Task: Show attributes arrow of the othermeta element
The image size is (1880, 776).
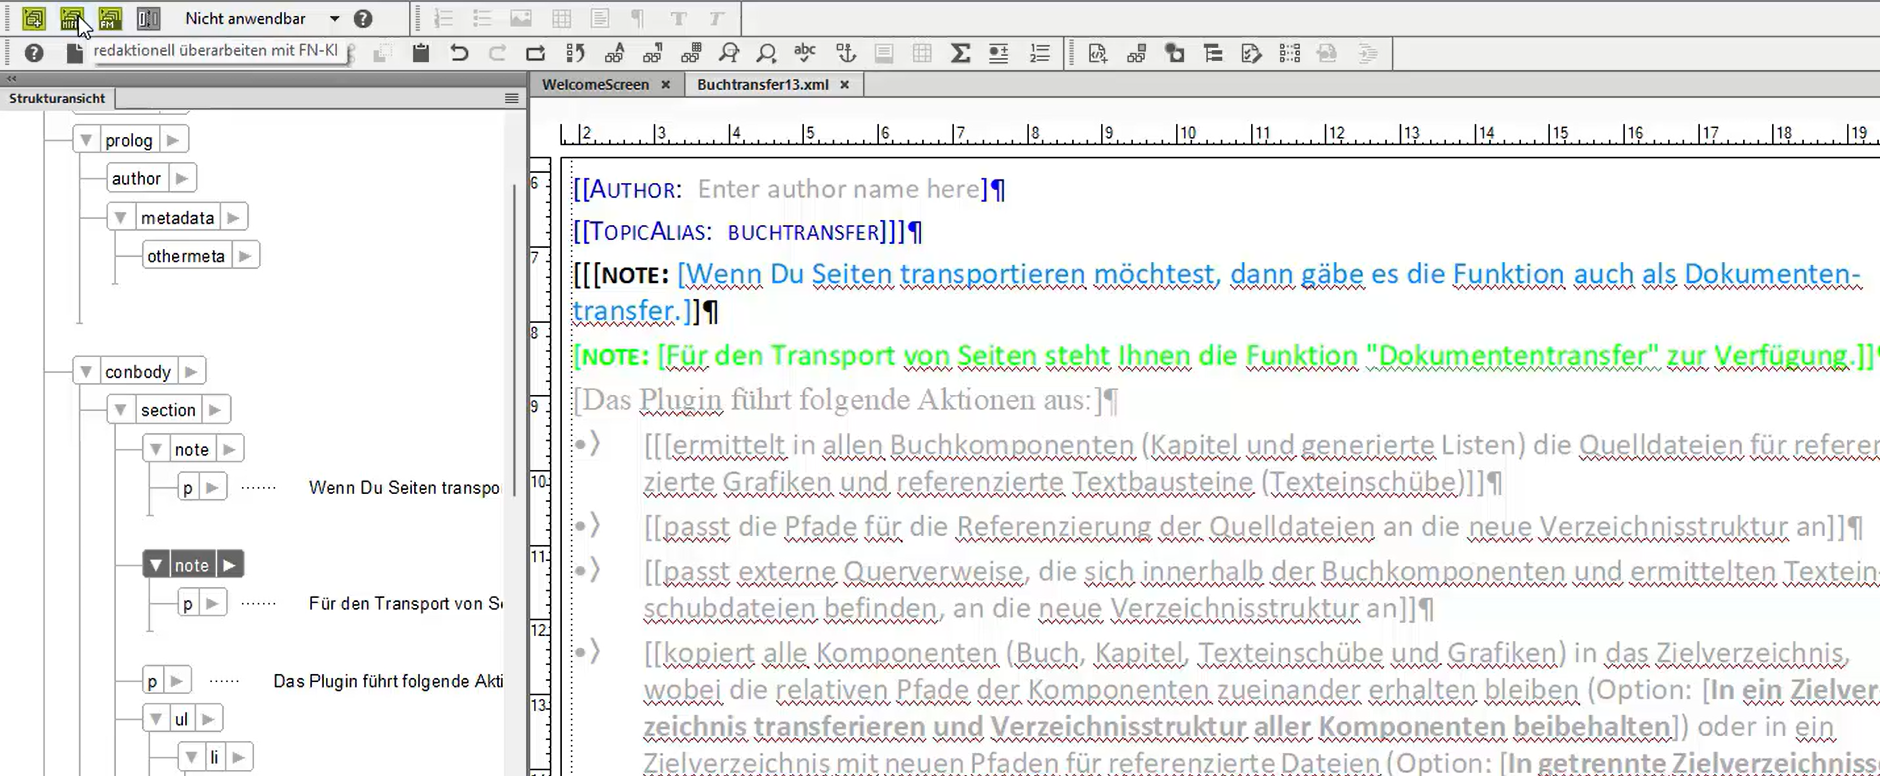Action: click(x=245, y=256)
